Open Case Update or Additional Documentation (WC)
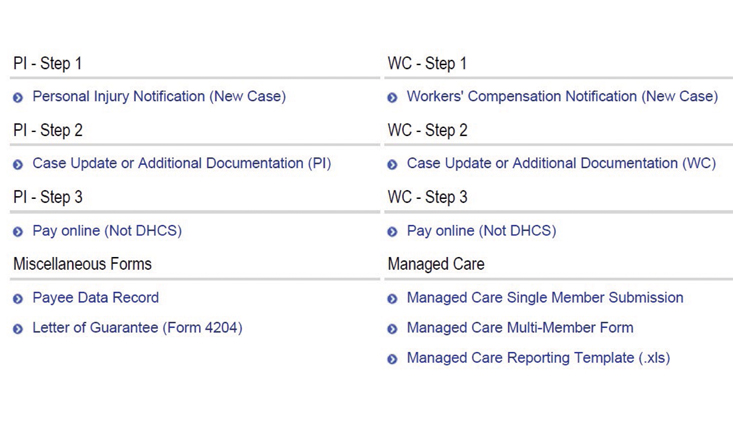 point(560,163)
